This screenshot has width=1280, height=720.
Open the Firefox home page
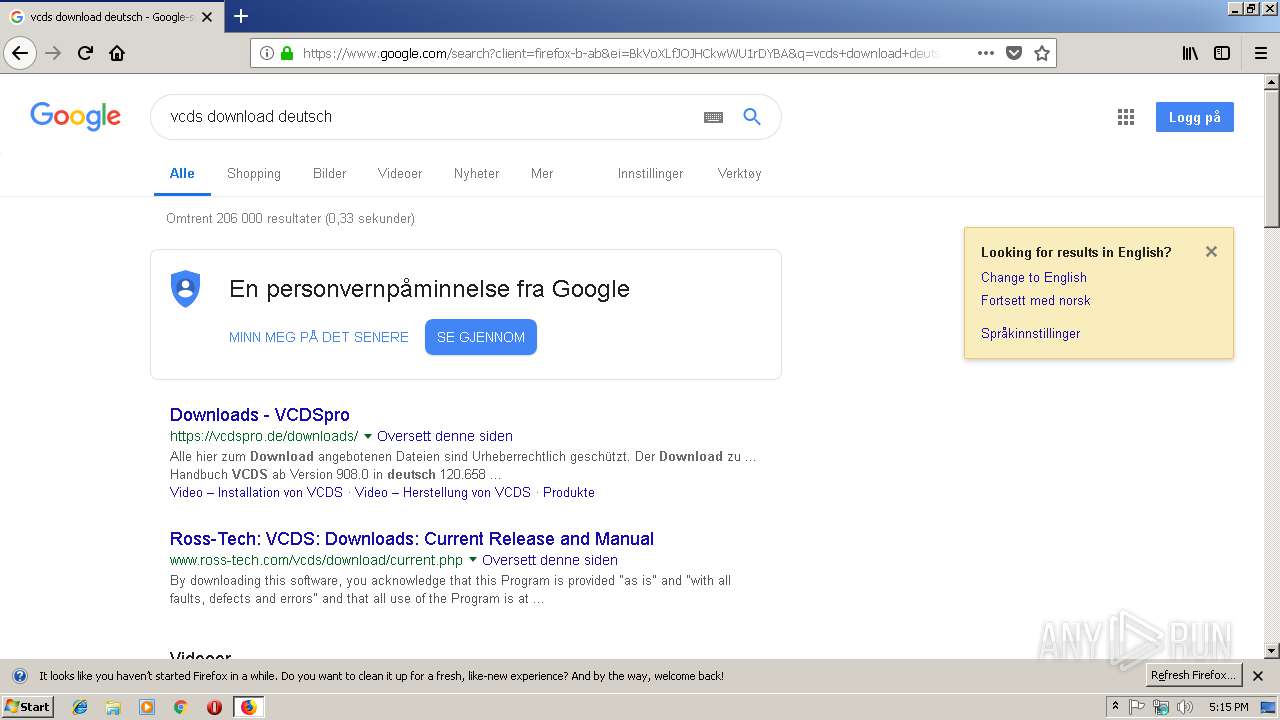point(117,53)
